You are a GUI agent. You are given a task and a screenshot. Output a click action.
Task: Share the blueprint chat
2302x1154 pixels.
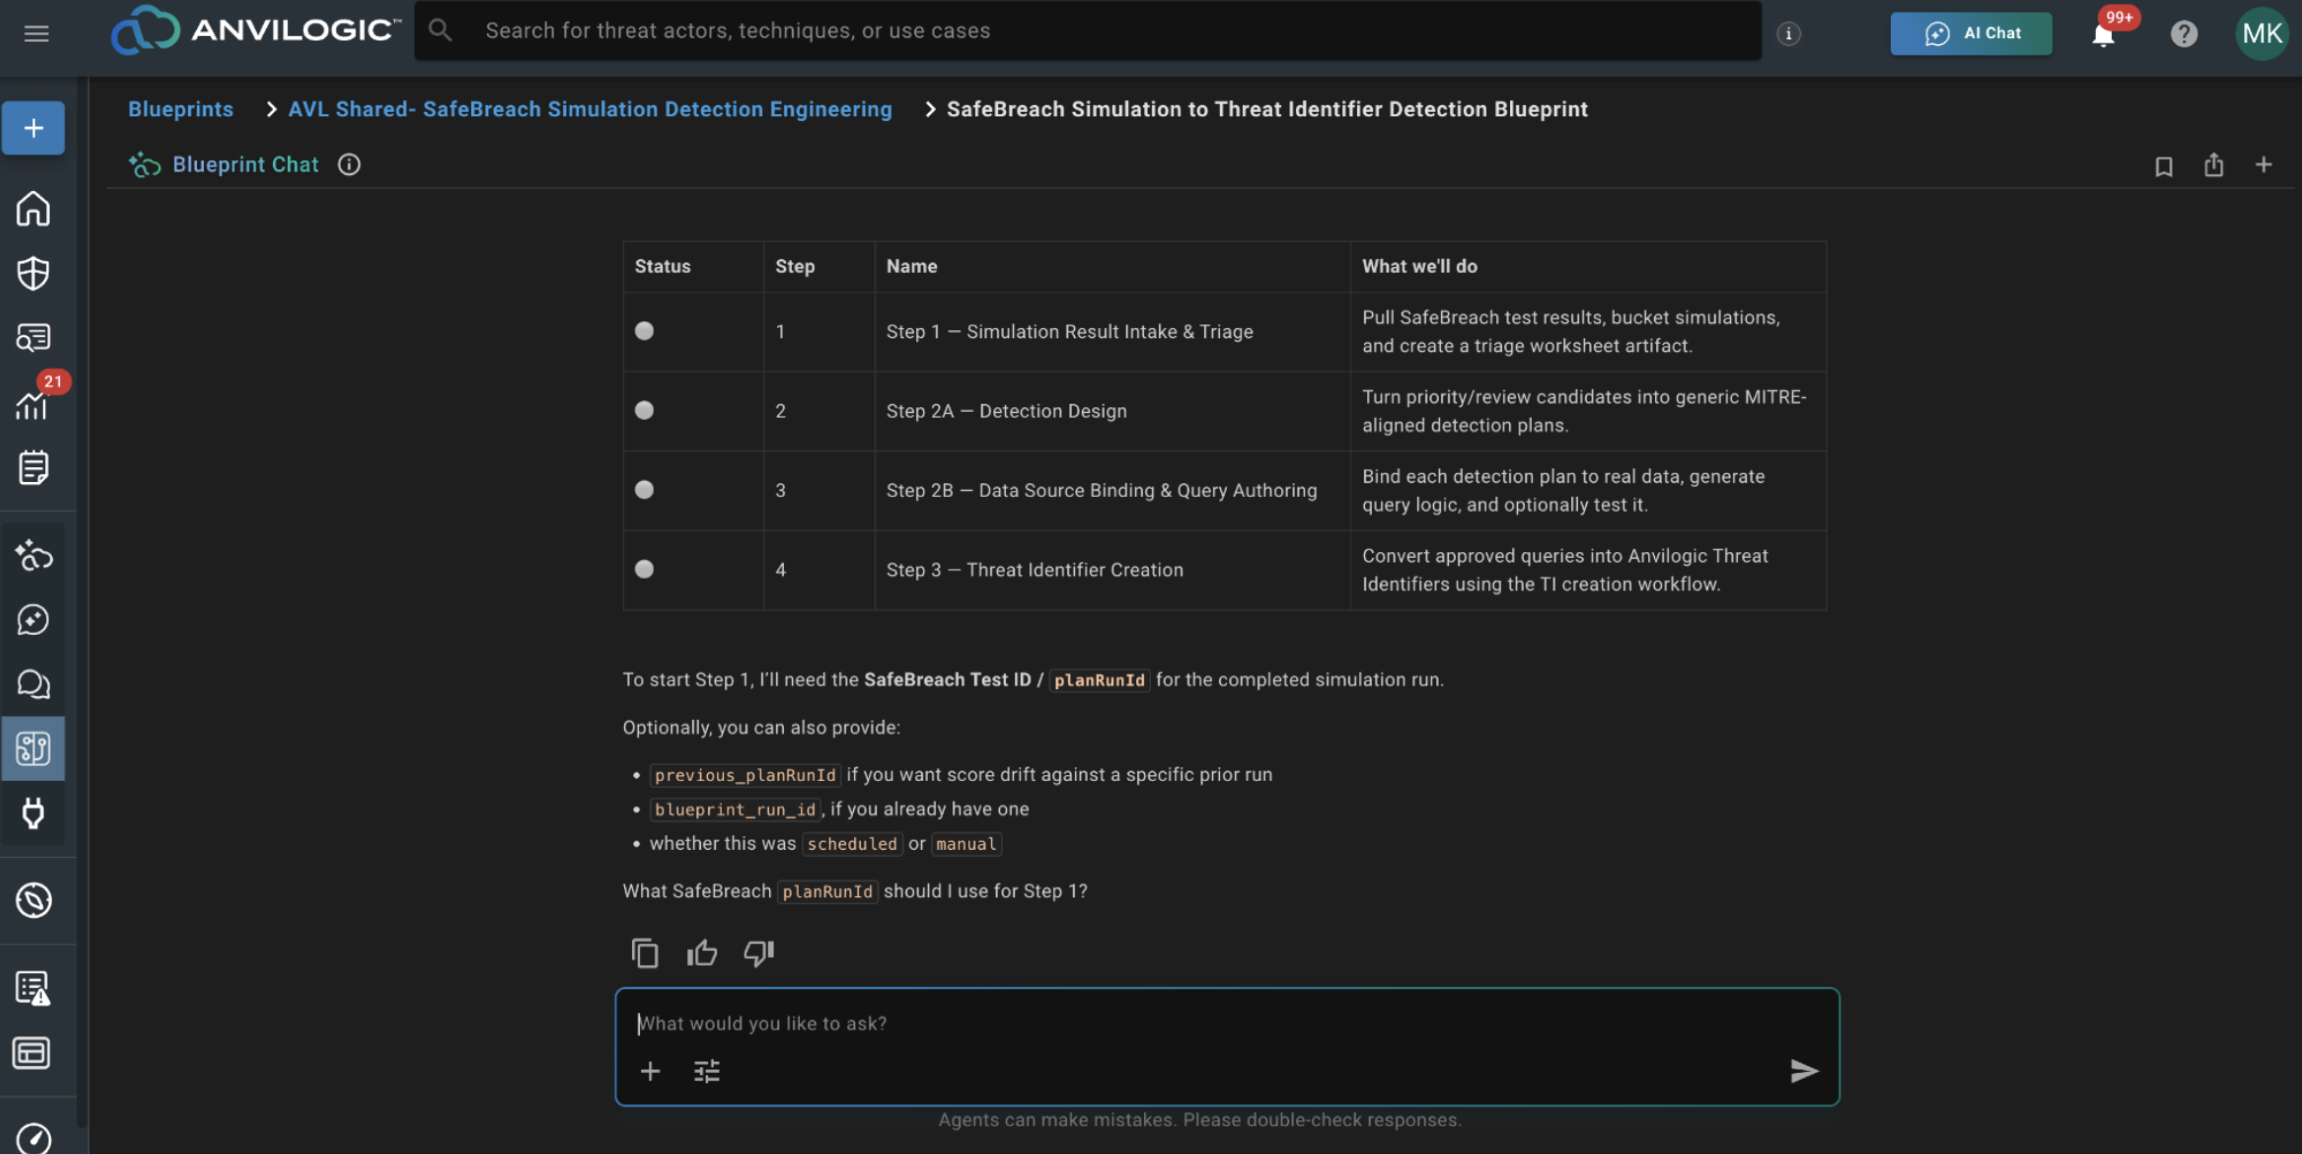[2213, 165]
